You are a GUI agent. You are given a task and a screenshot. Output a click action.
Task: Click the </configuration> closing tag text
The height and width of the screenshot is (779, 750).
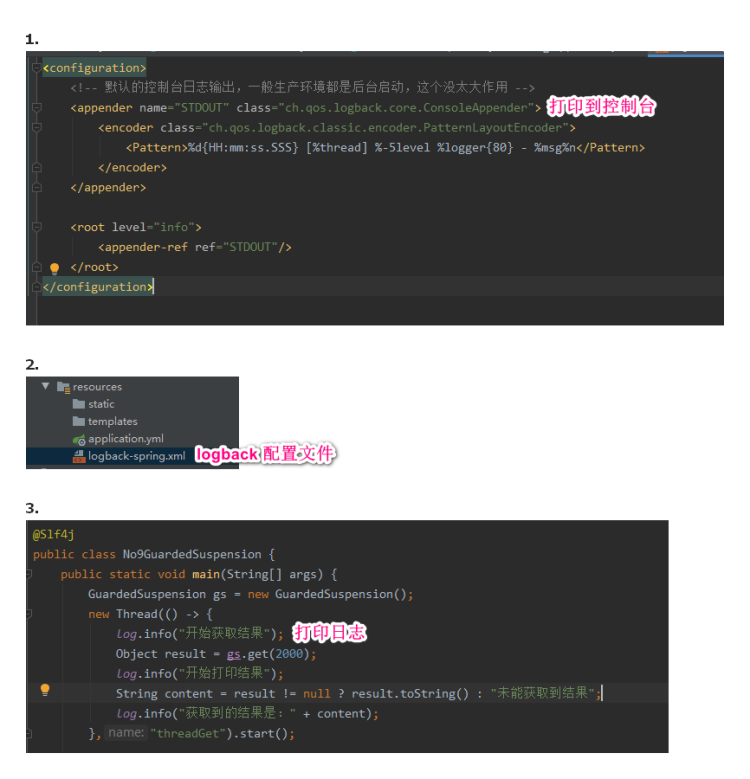click(98, 287)
